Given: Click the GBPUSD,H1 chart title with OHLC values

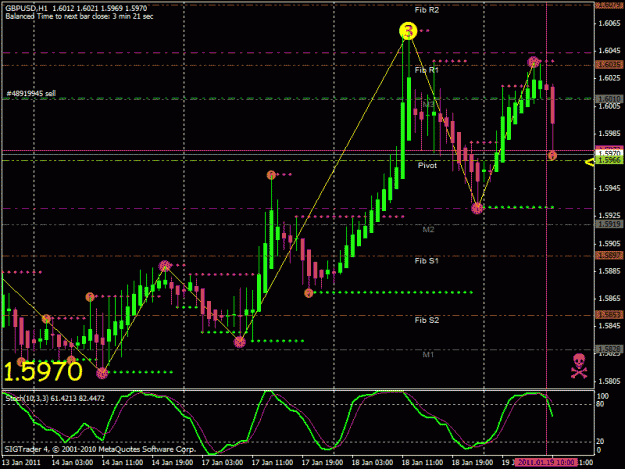Looking at the screenshot, I should 76,8.
